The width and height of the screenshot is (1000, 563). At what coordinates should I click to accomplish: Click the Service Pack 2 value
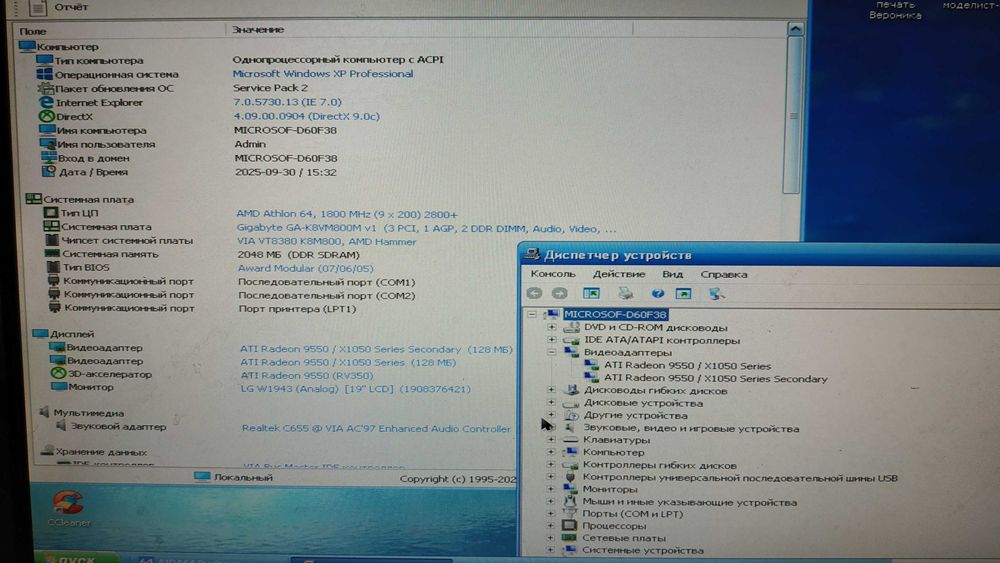click(270, 88)
